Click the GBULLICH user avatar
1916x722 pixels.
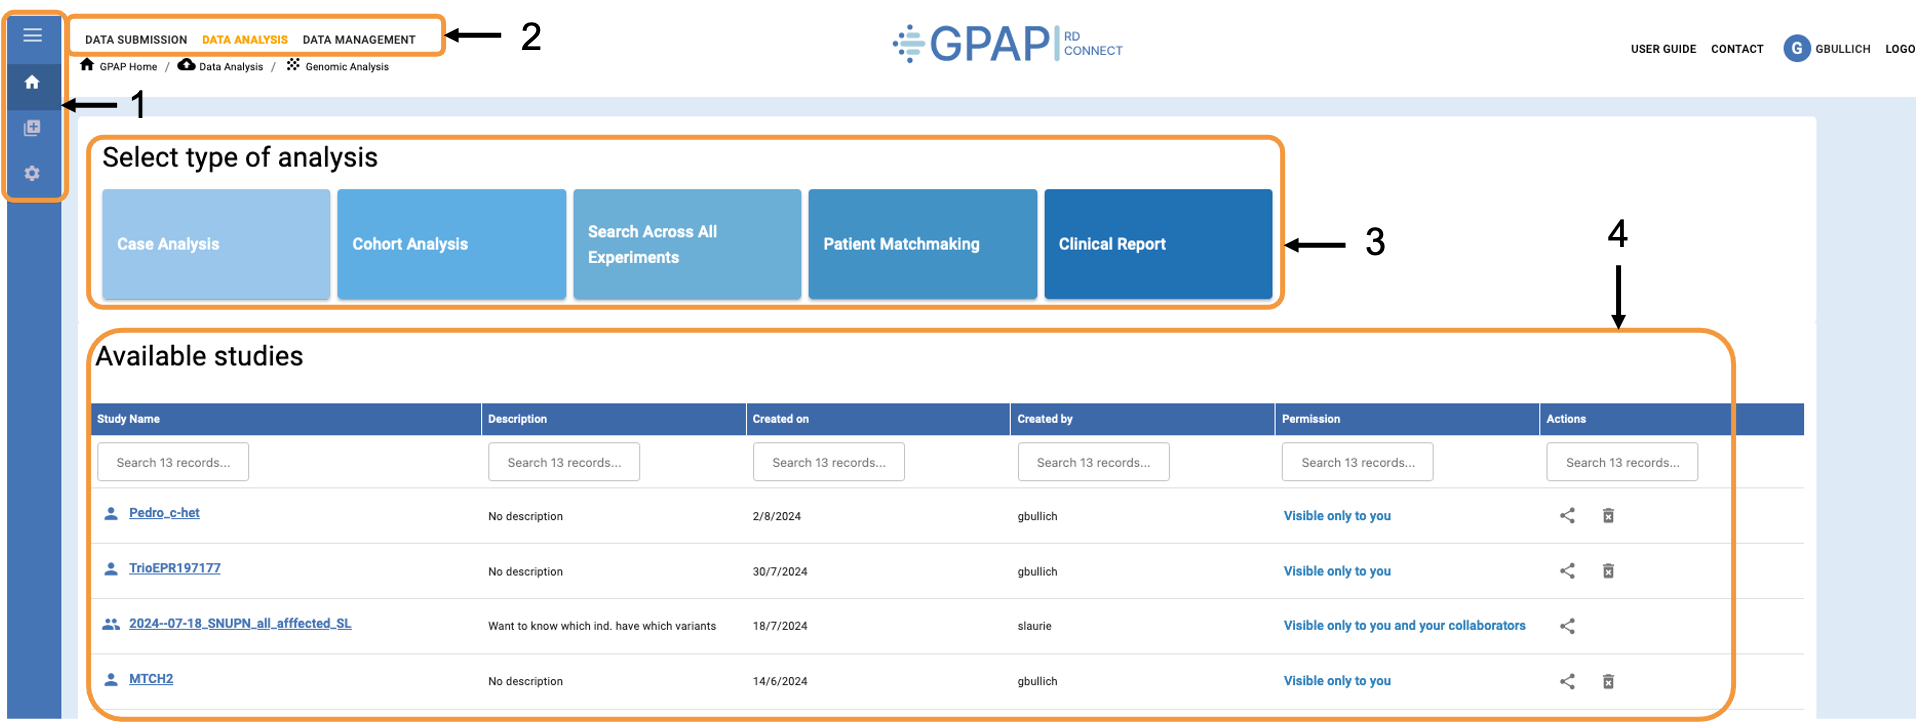(x=1796, y=48)
